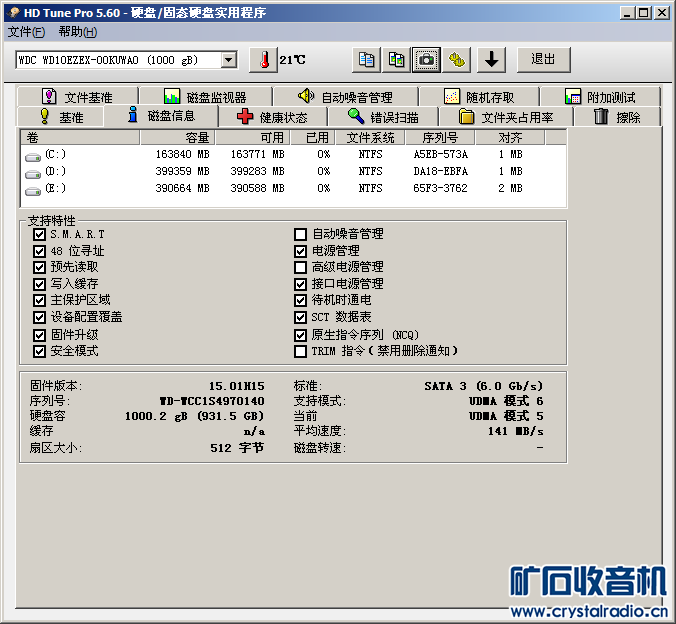Click the 文件系统 column header
The image size is (676, 624).
click(370, 138)
